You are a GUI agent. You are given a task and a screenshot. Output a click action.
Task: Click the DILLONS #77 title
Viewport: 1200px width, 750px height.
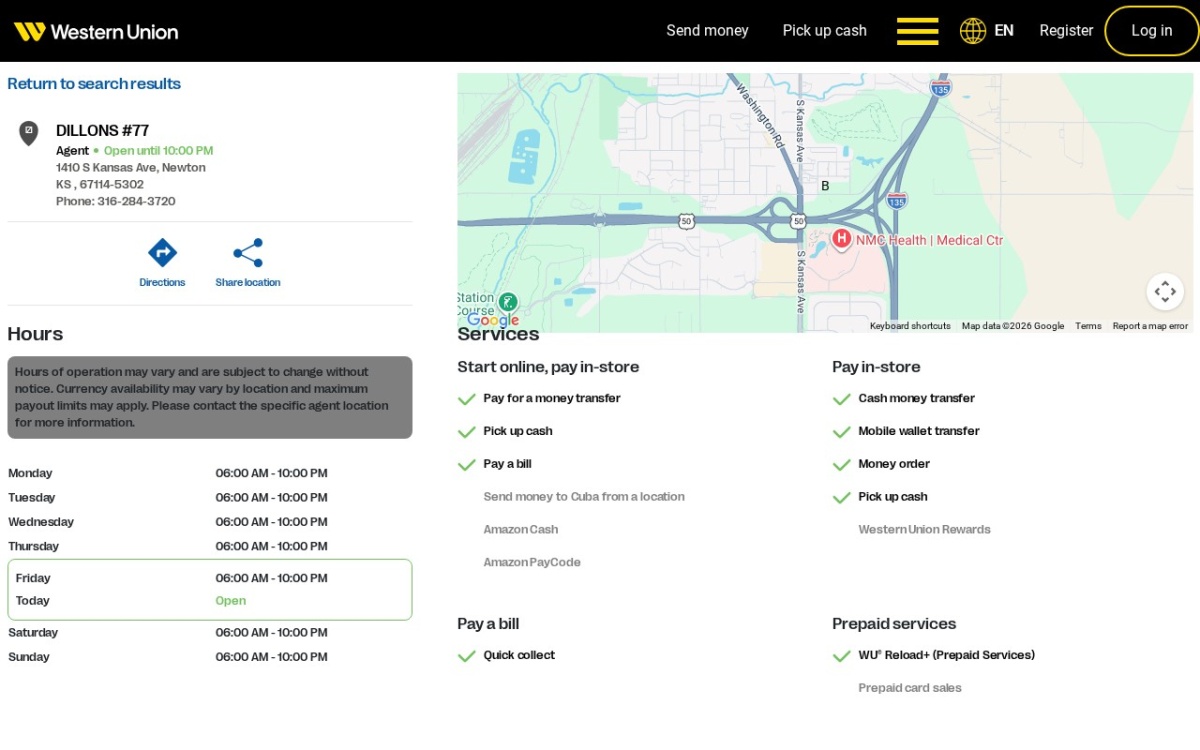click(x=102, y=131)
